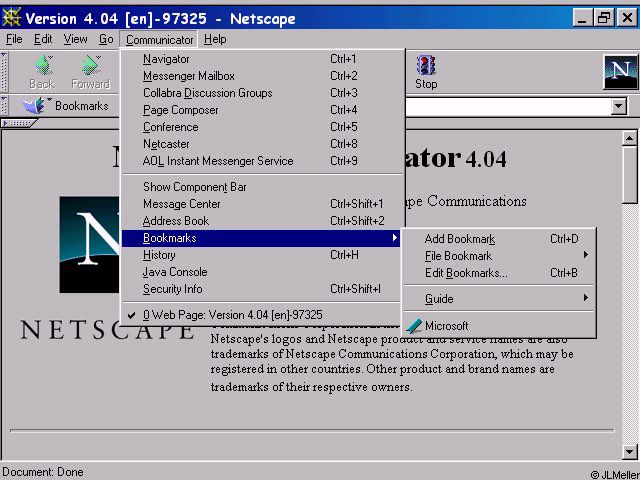The width and height of the screenshot is (640, 480).
Task: Click the vertical scrollbar down arrow
Action: tap(630, 451)
